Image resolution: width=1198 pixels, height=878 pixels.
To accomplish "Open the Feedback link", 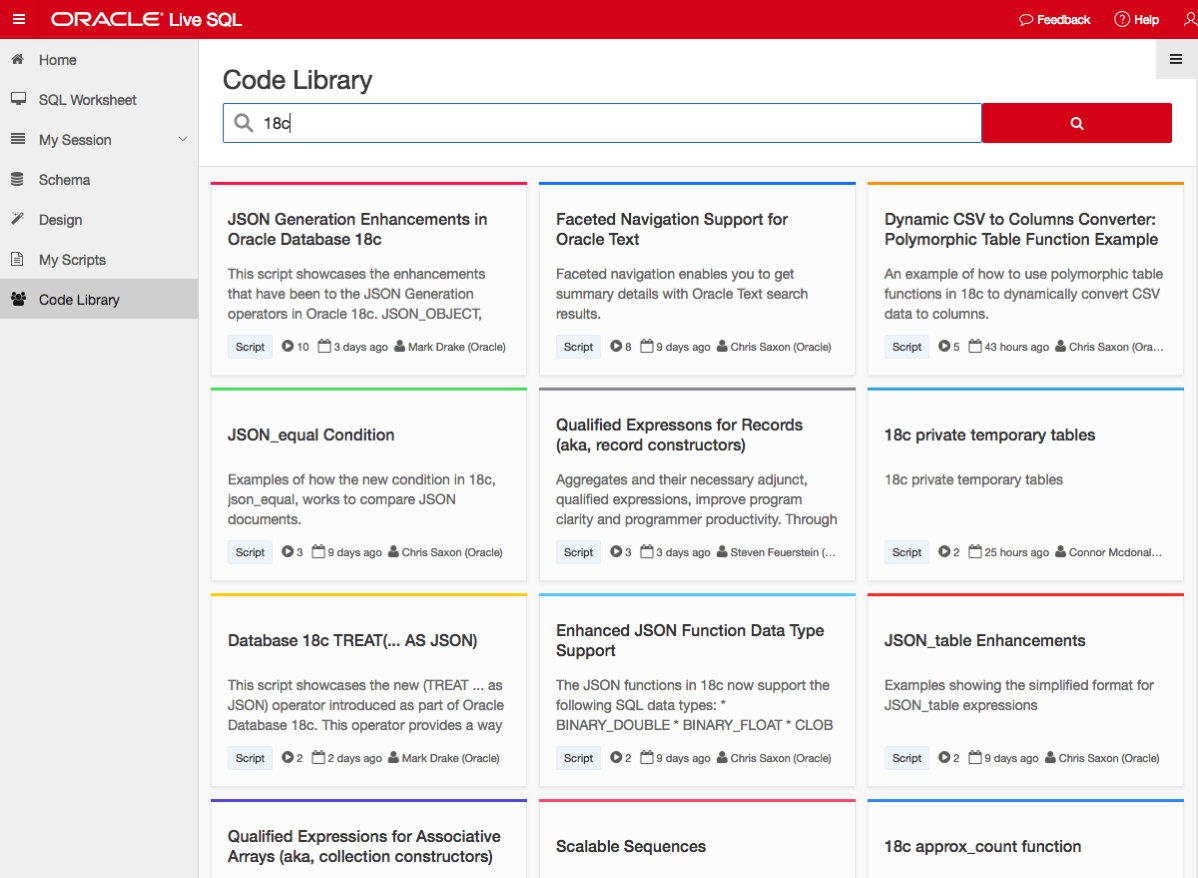I will tap(1054, 19).
